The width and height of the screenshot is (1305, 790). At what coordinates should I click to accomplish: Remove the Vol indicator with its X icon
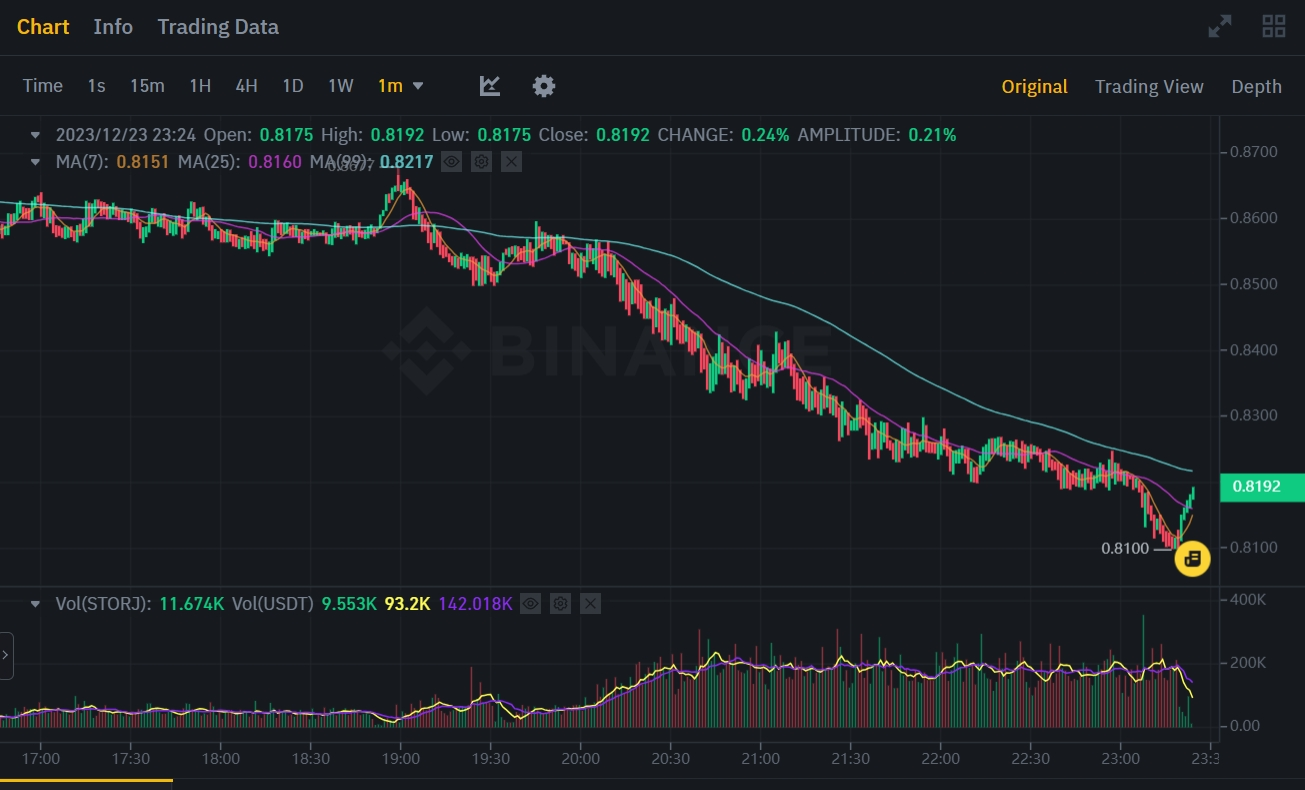[589, 603]
